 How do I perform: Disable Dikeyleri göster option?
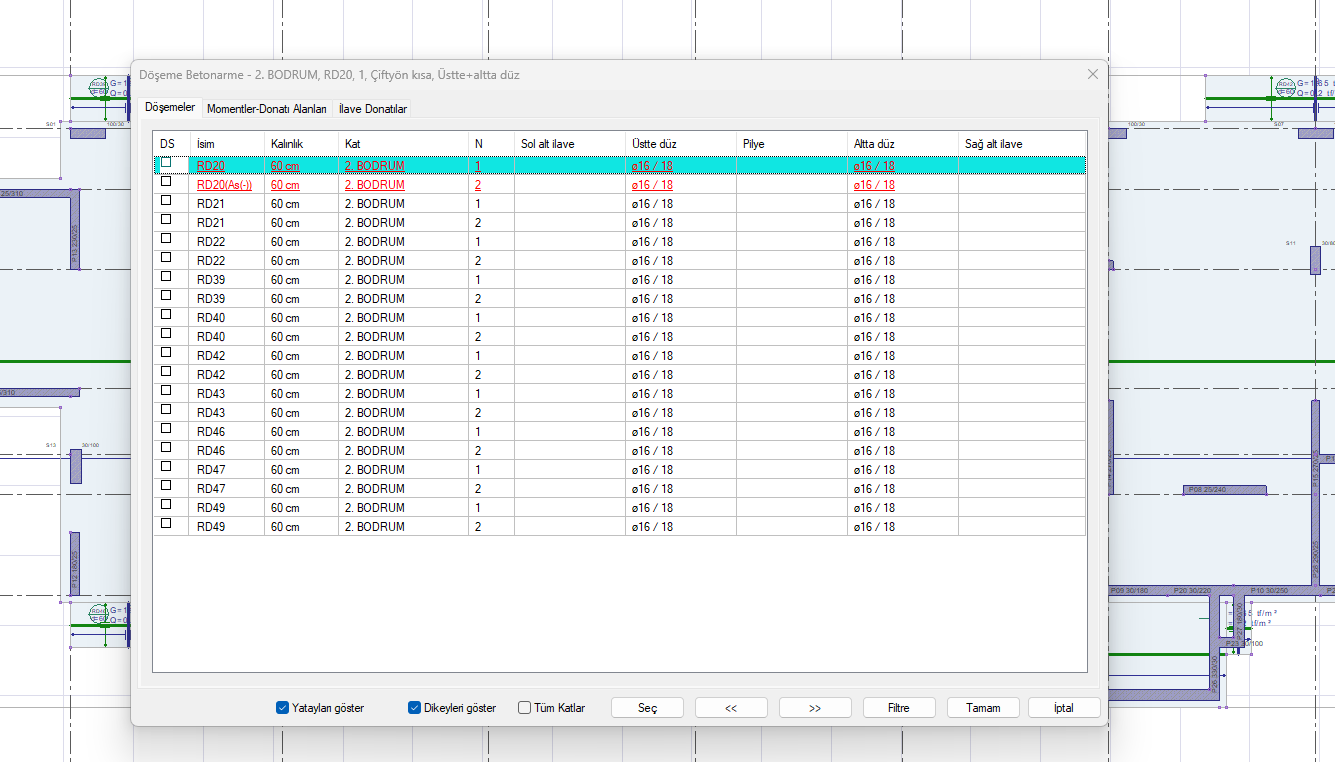click(x=414, y=708)
